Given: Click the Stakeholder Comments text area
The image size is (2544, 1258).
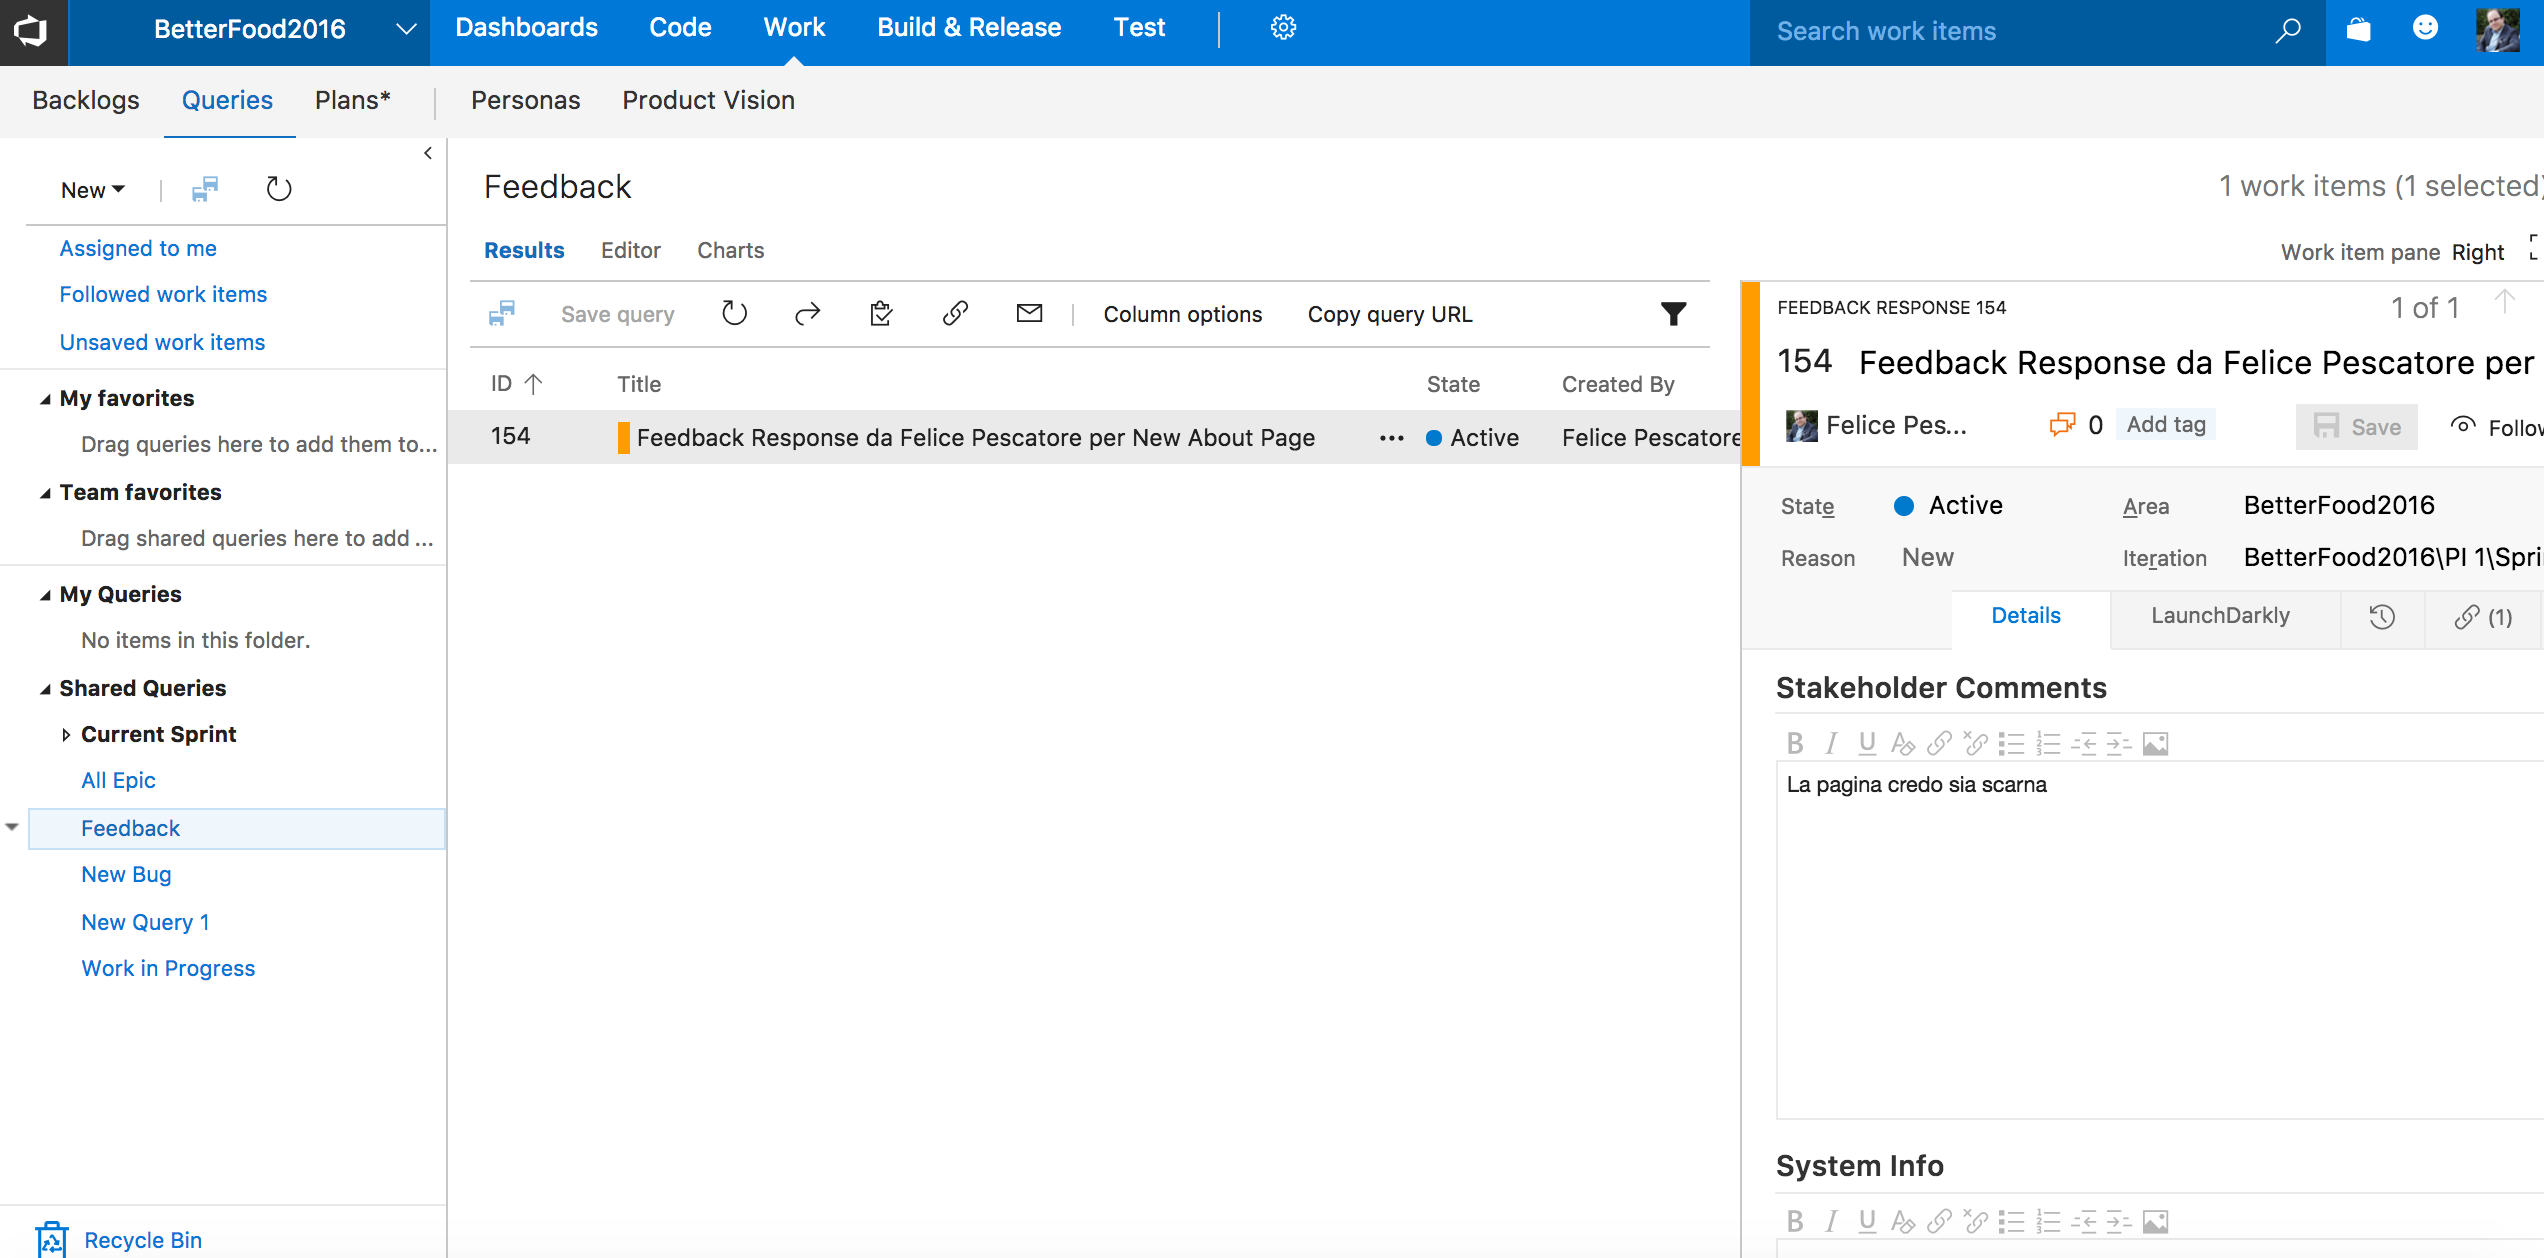Looking at the screenshot, I should [2160, 940].
